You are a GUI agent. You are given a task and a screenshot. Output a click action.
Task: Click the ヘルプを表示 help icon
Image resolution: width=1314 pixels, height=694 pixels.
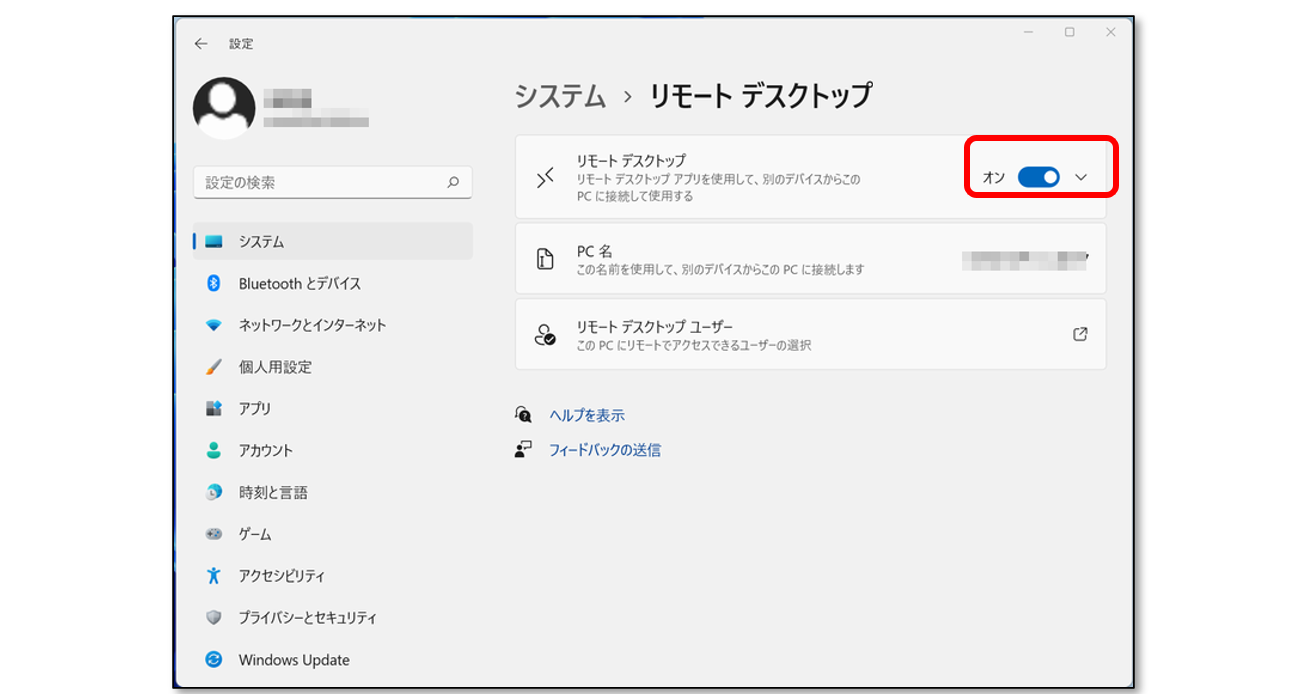tap(523, 415)
